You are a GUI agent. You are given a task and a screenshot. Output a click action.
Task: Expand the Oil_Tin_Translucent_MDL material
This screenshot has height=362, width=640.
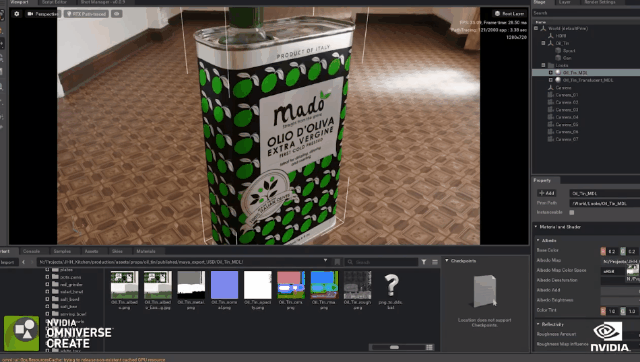pos(551,80)
